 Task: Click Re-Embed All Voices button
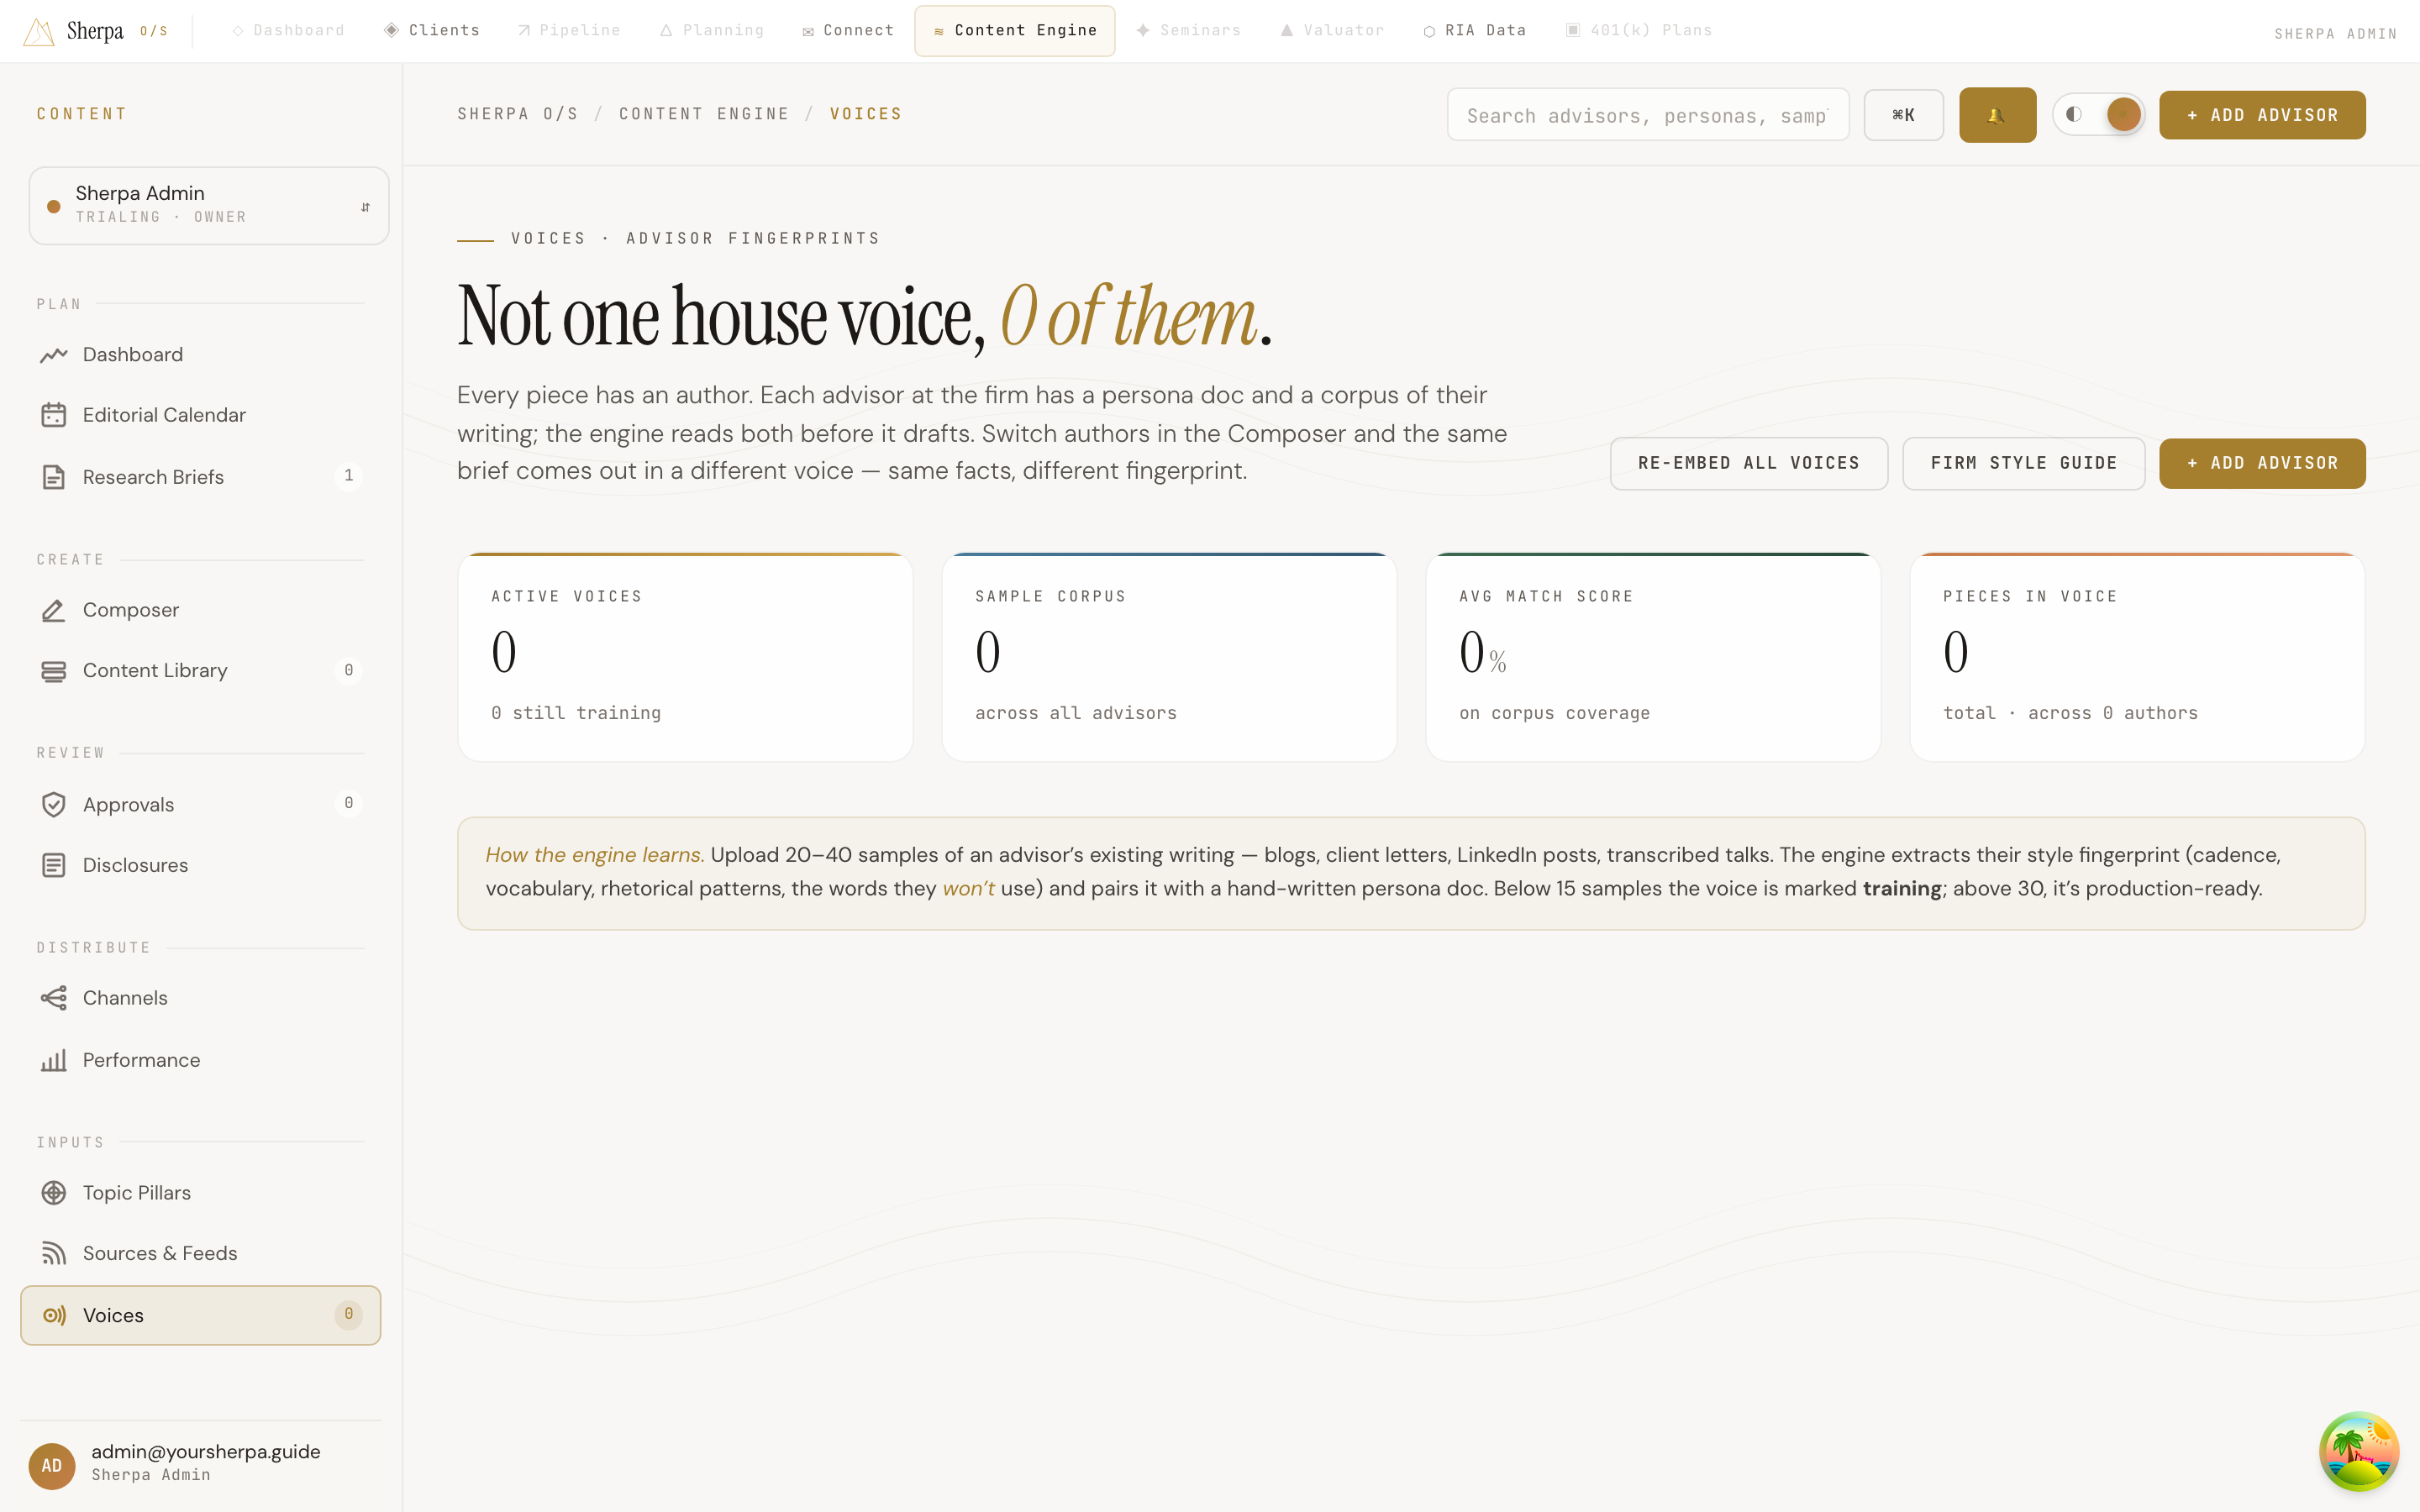coord(1749,463)
